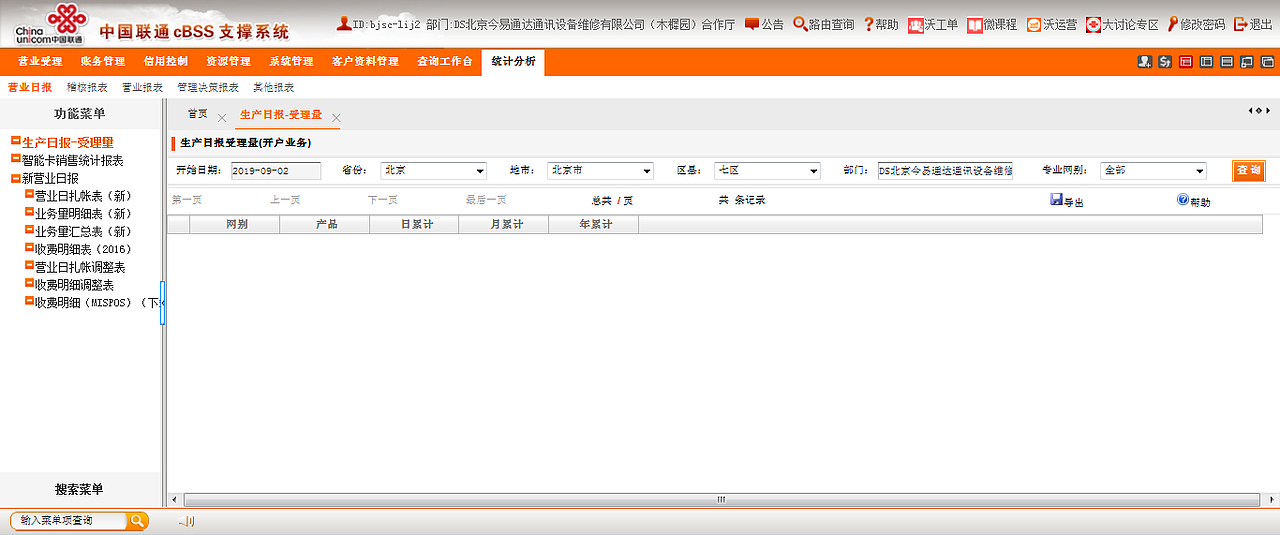Image resolution: width=1280 pixels, height=535 pixels.
Task: Go to 第一页 first page
Action: [x=187, y=200]
